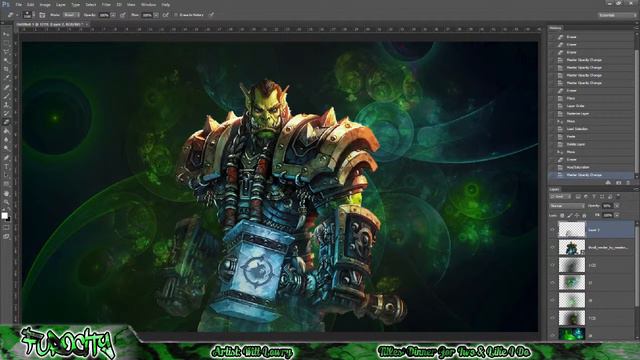The image size is (640, 360).
Task: Select the Lasso tool
Action: tap(6, 52)
